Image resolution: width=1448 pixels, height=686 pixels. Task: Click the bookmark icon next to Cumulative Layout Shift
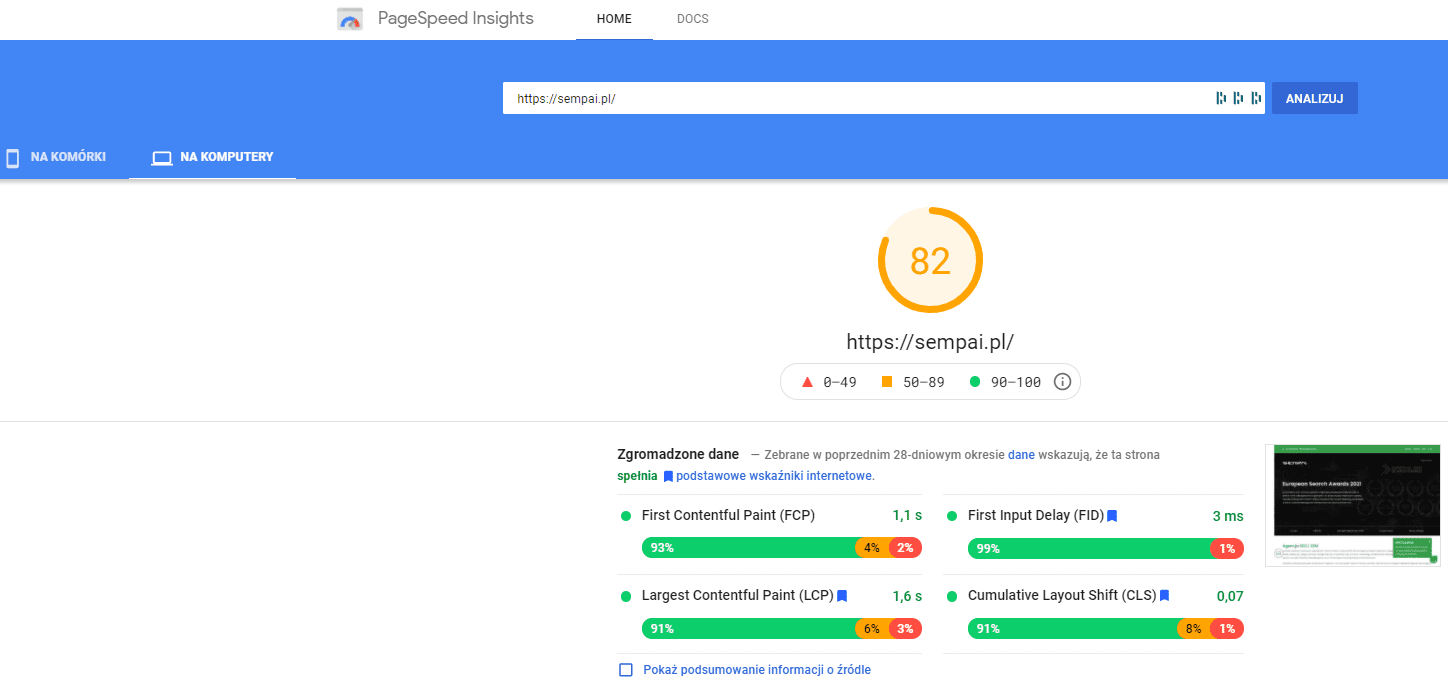[x=1164, y=596]
